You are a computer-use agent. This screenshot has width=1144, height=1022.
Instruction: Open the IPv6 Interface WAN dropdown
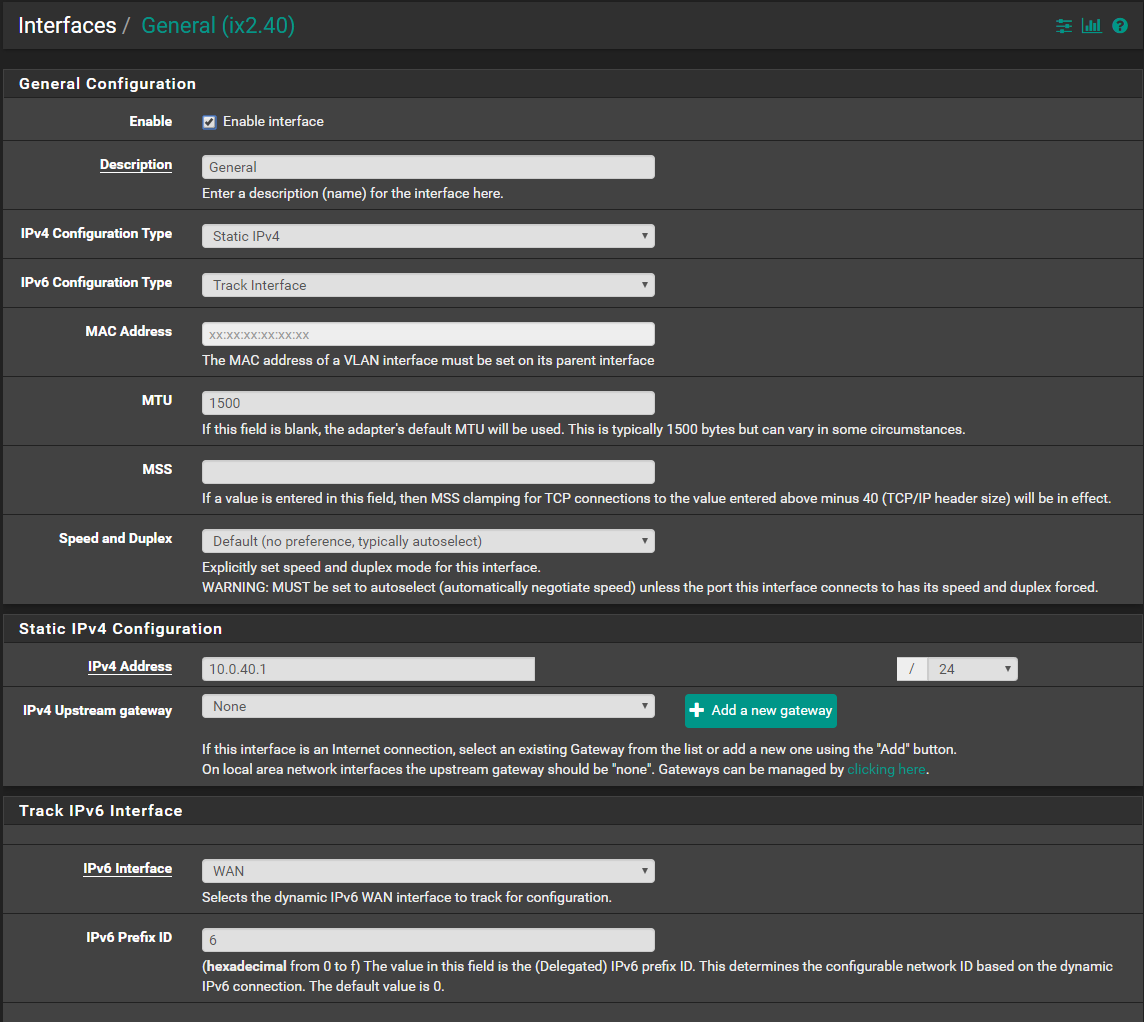[428, 871]
